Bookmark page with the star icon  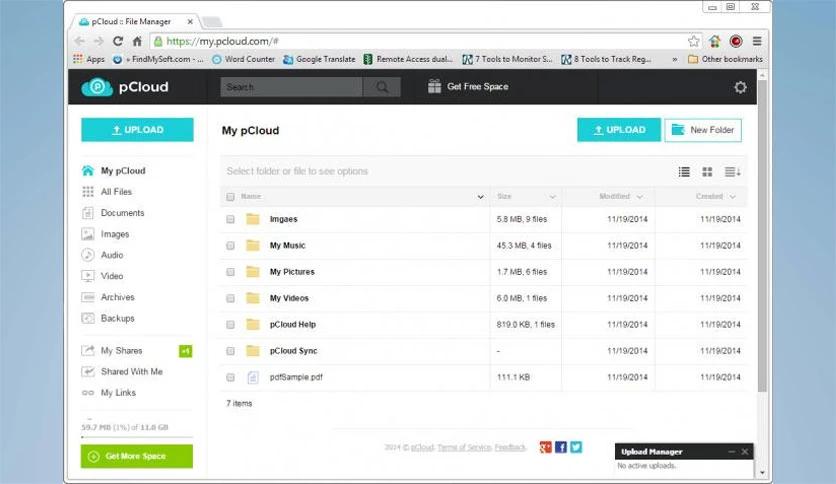click(693, 41)
